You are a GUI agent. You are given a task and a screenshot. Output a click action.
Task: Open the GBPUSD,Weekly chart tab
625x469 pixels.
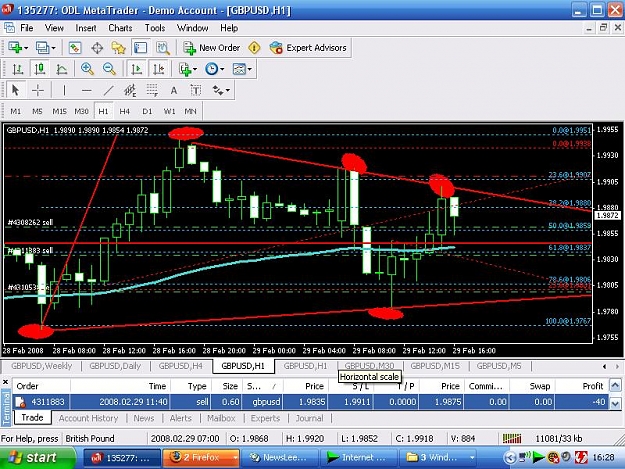click(41, 366)
